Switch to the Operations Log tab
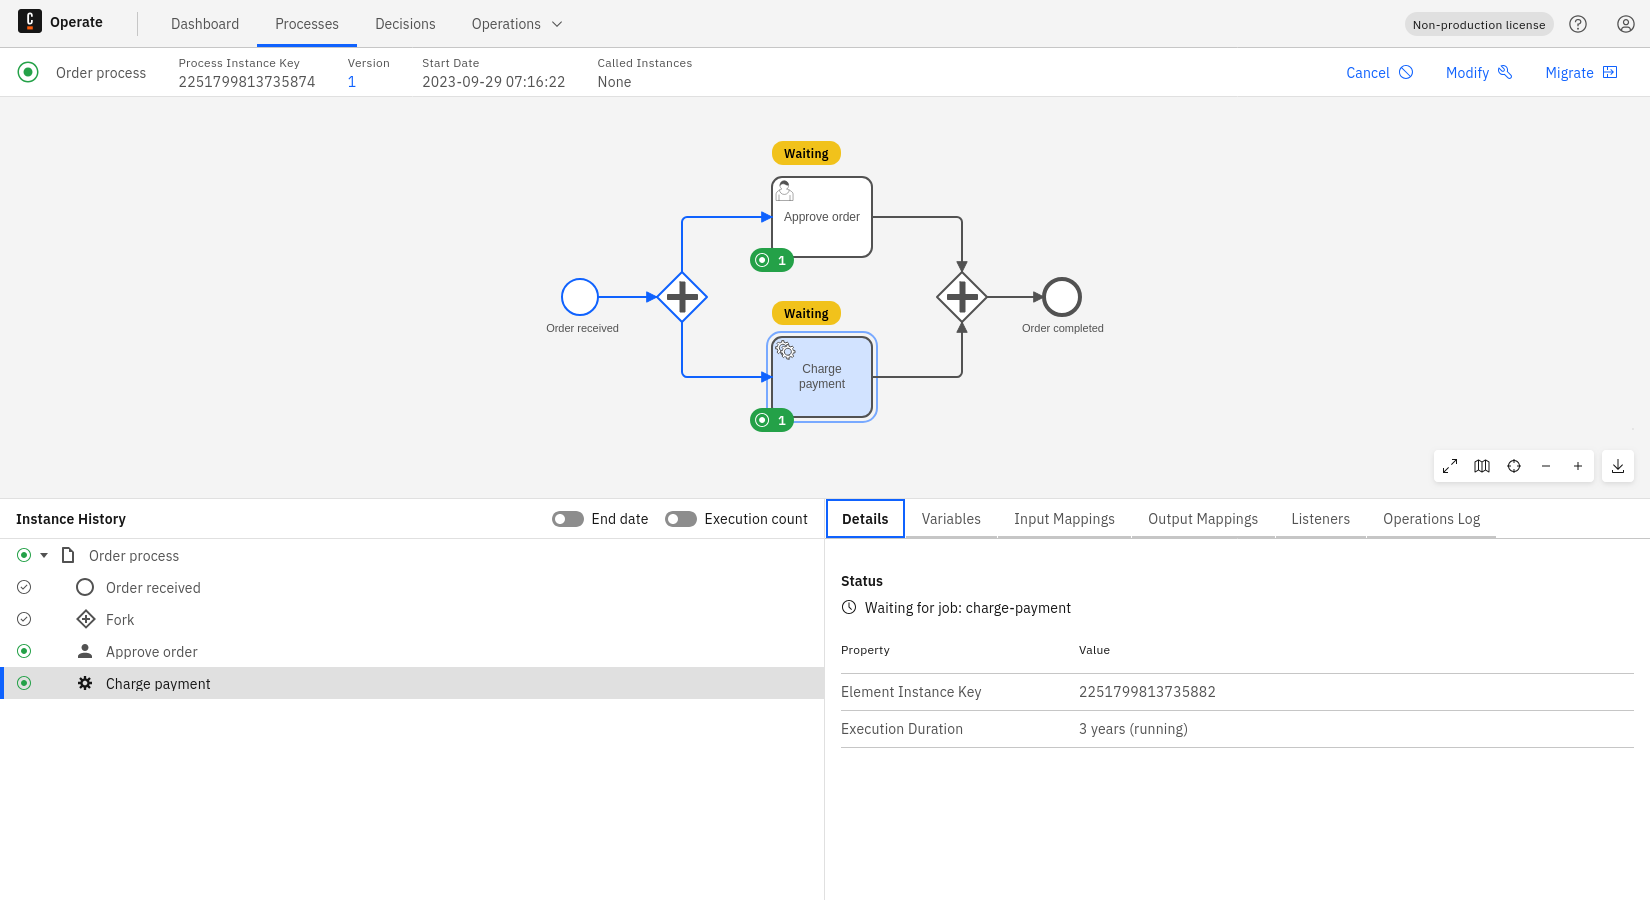The width and height of the screenshot is (1650, 900). pyautogui.click(x=1431, y=519)
